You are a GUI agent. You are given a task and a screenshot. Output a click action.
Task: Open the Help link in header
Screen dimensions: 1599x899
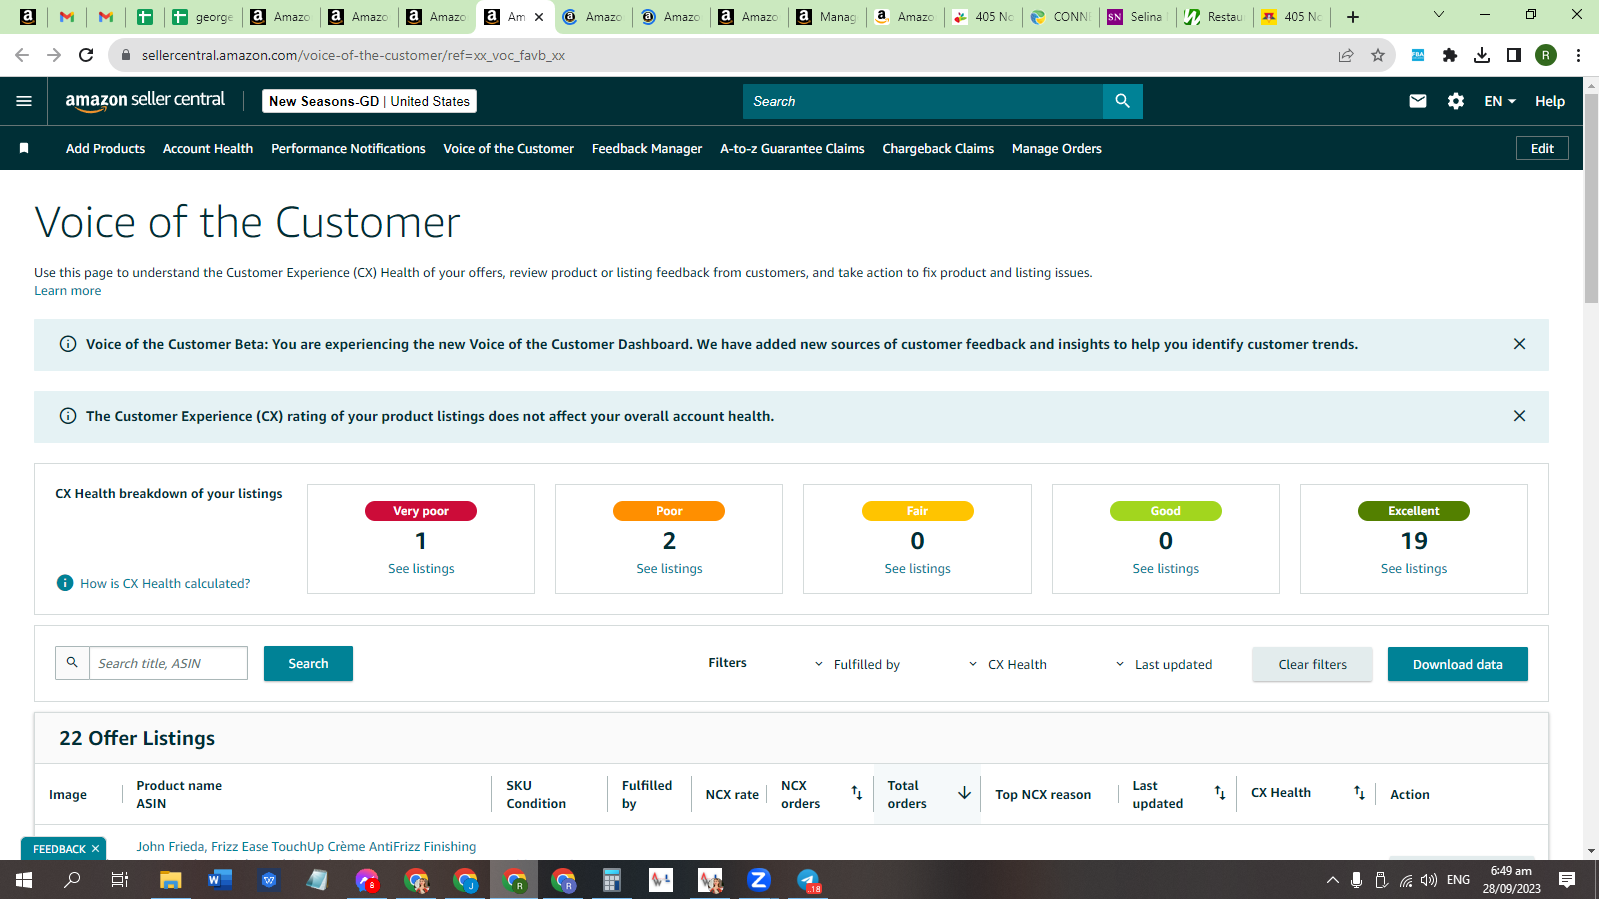click(x=1550, y=101)
